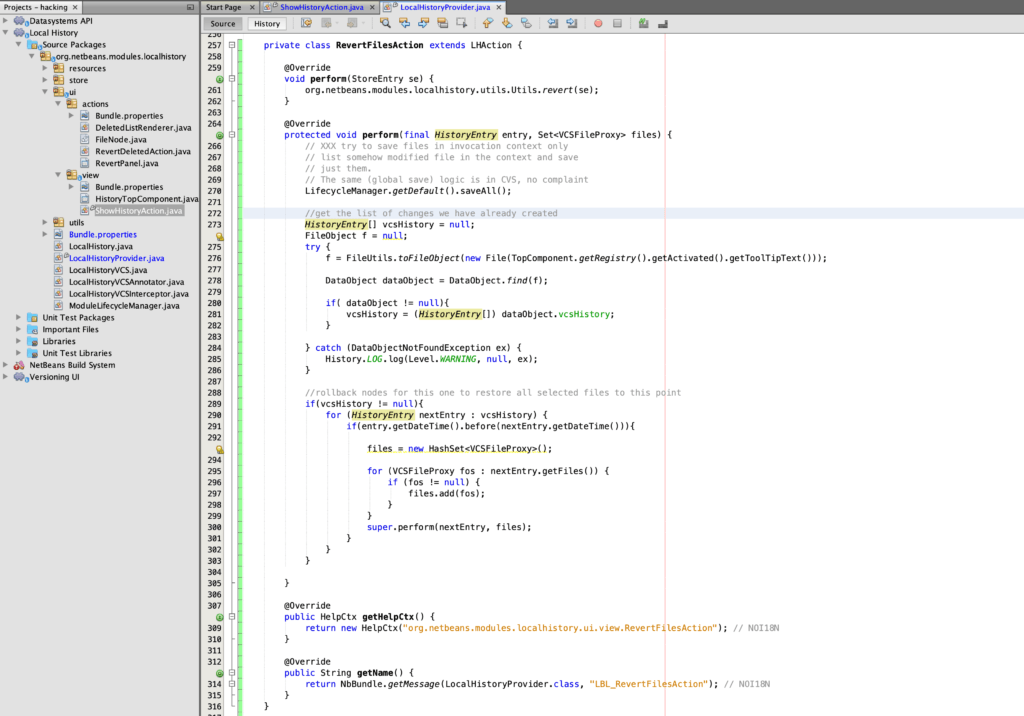
Task: Click the Start Macro Recording red icon
Action: click(x=598, y=23)
